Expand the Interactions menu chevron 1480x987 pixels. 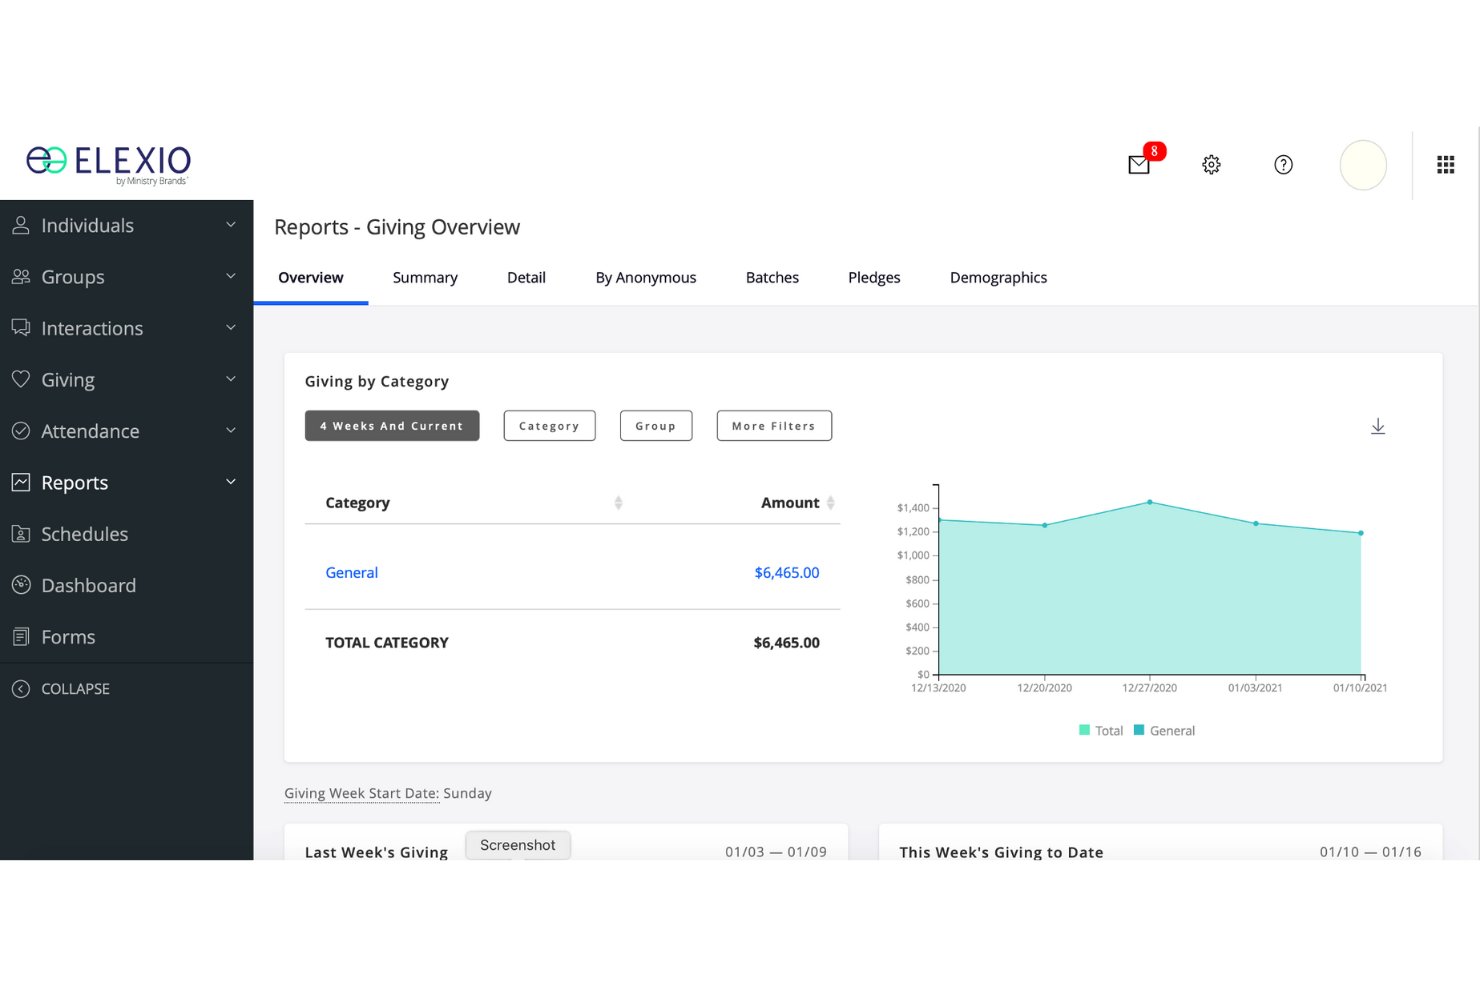tap(231, 328)
